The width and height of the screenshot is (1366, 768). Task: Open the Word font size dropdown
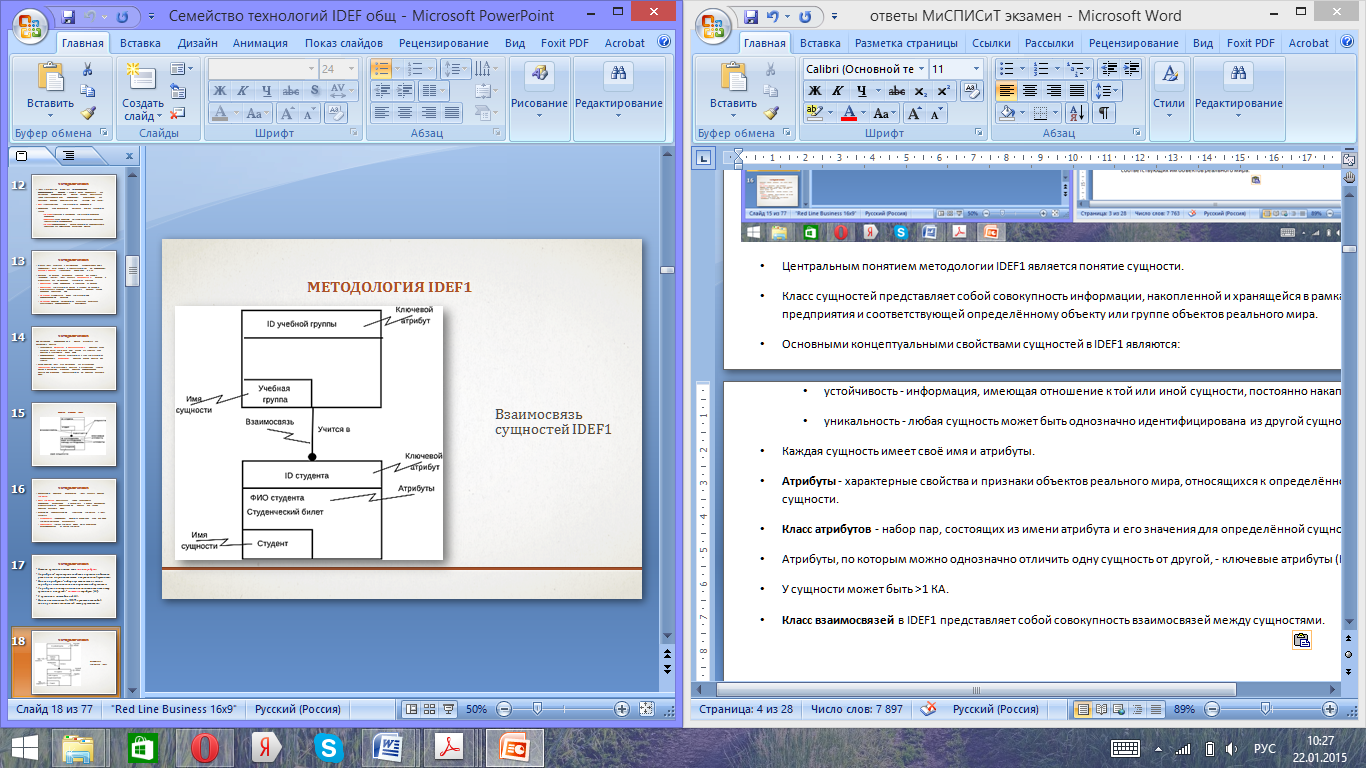[976, 69]
